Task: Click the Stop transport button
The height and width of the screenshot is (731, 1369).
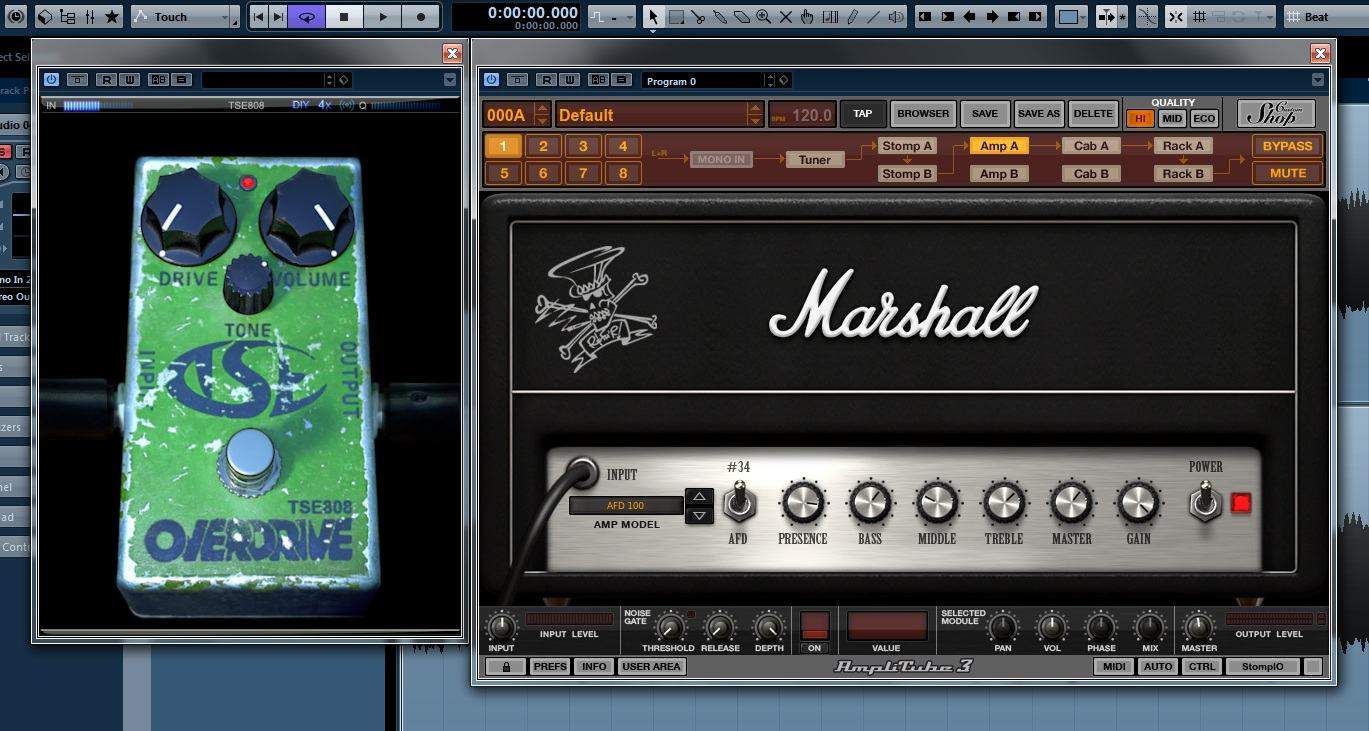Action: [x=344, y=16]
